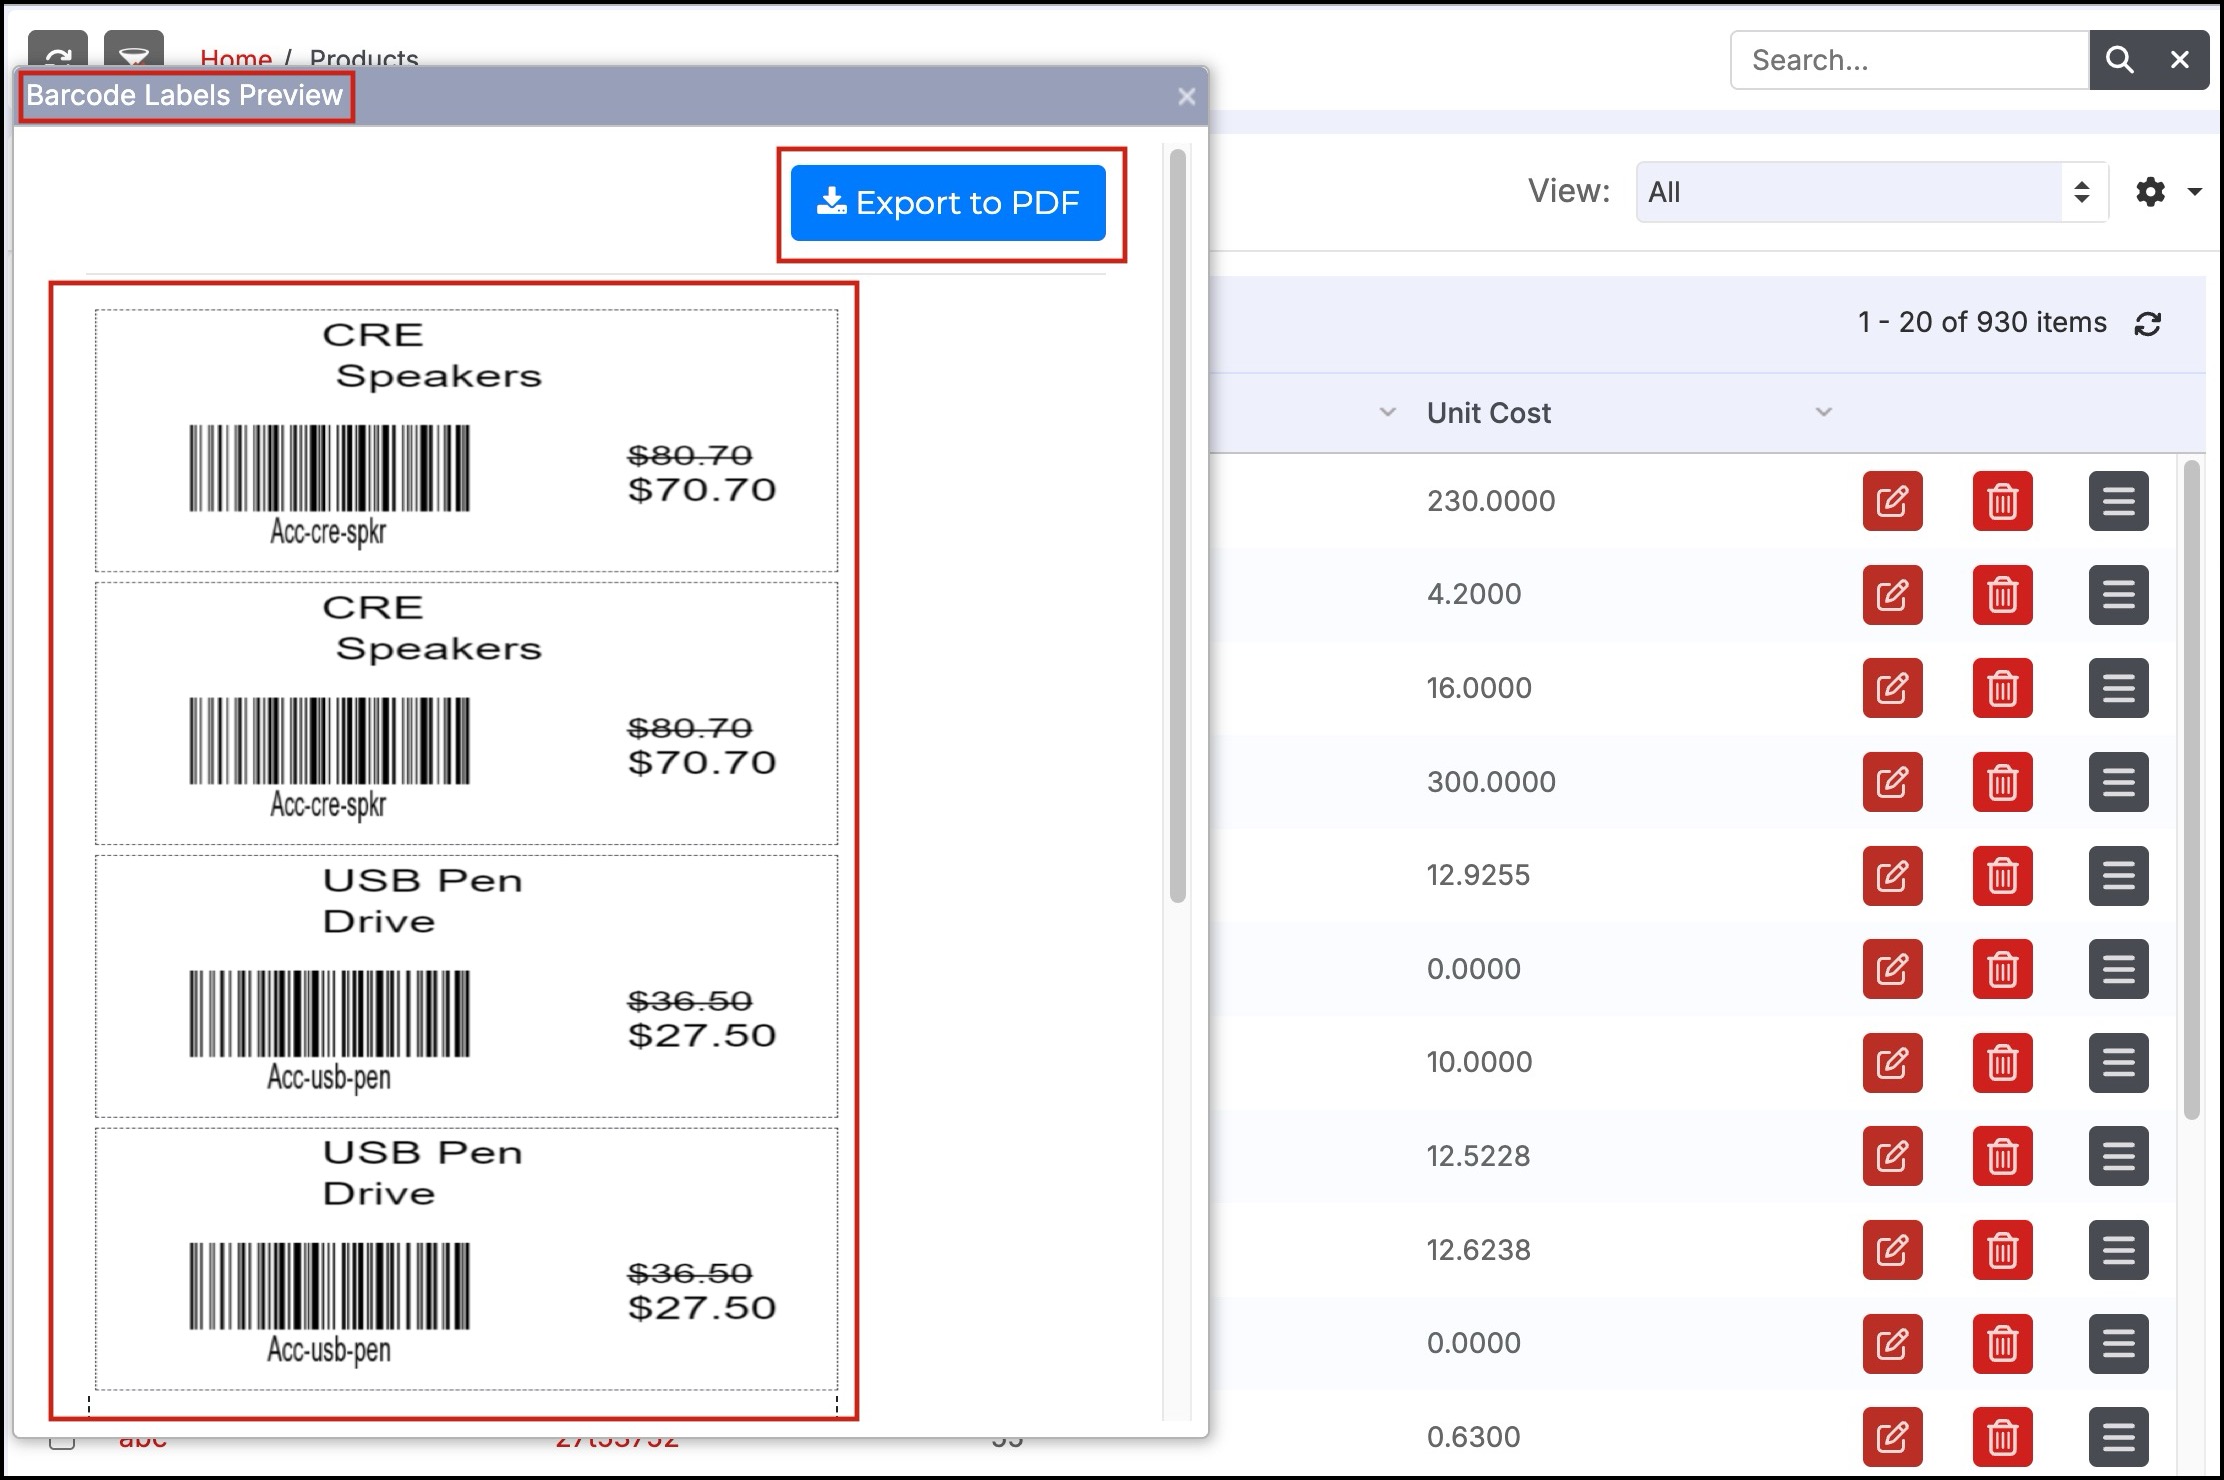Edit the product with cost 230.0000
This screenshot has width=2224, height=1480.
[x=1892, y=501]
